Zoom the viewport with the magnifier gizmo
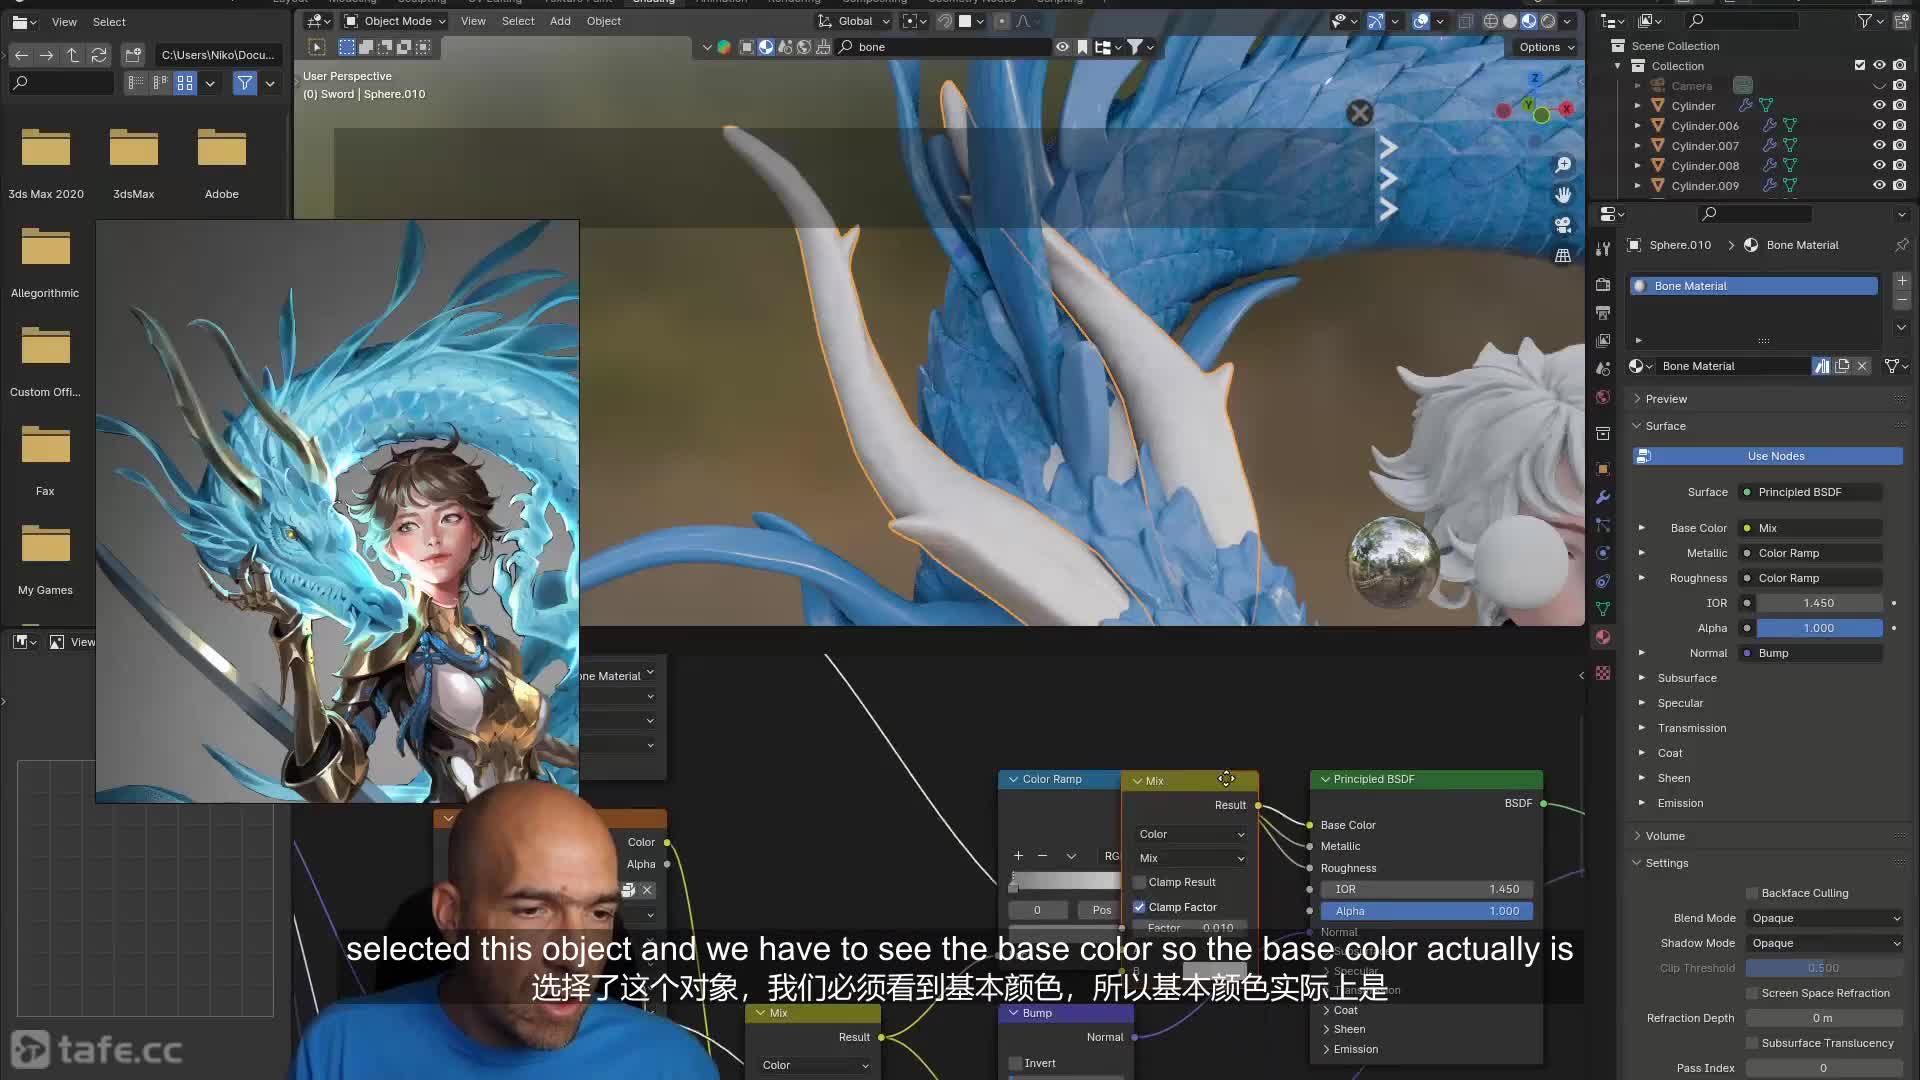Screen dimensions: 1920x1080 coord(1563,165)
